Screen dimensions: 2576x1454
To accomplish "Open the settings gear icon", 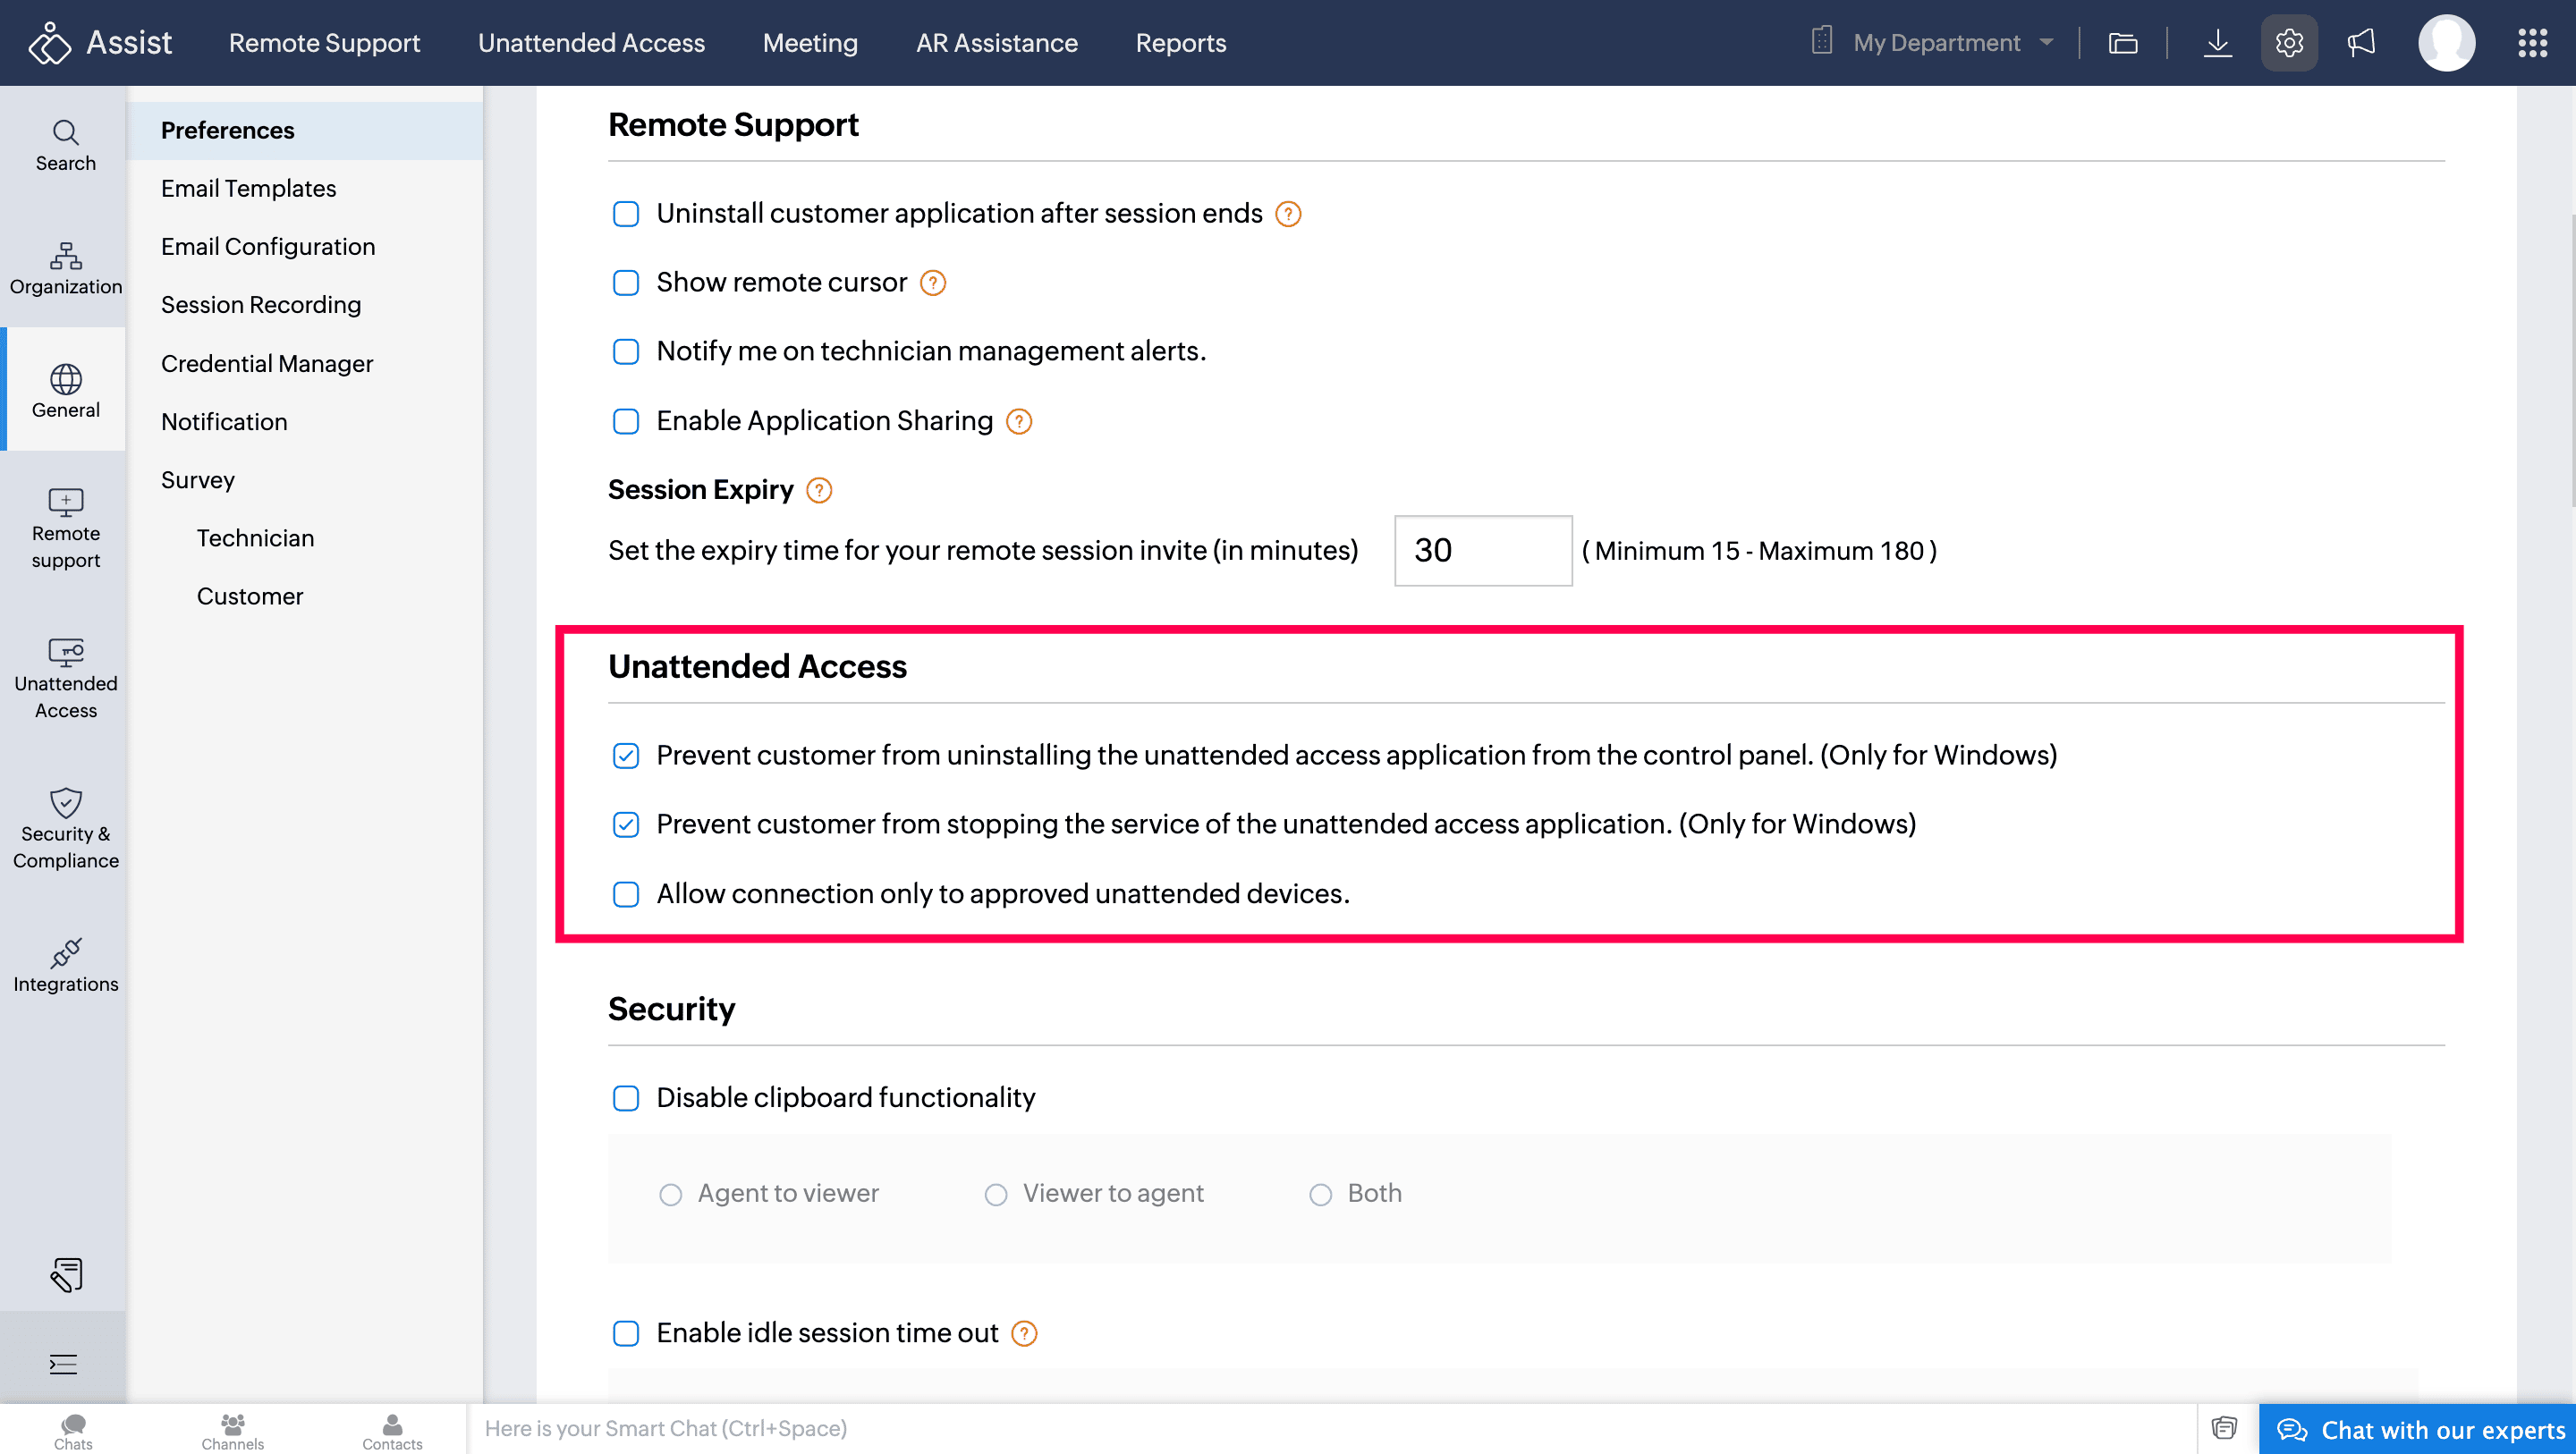I will [x=2288, y=43].
